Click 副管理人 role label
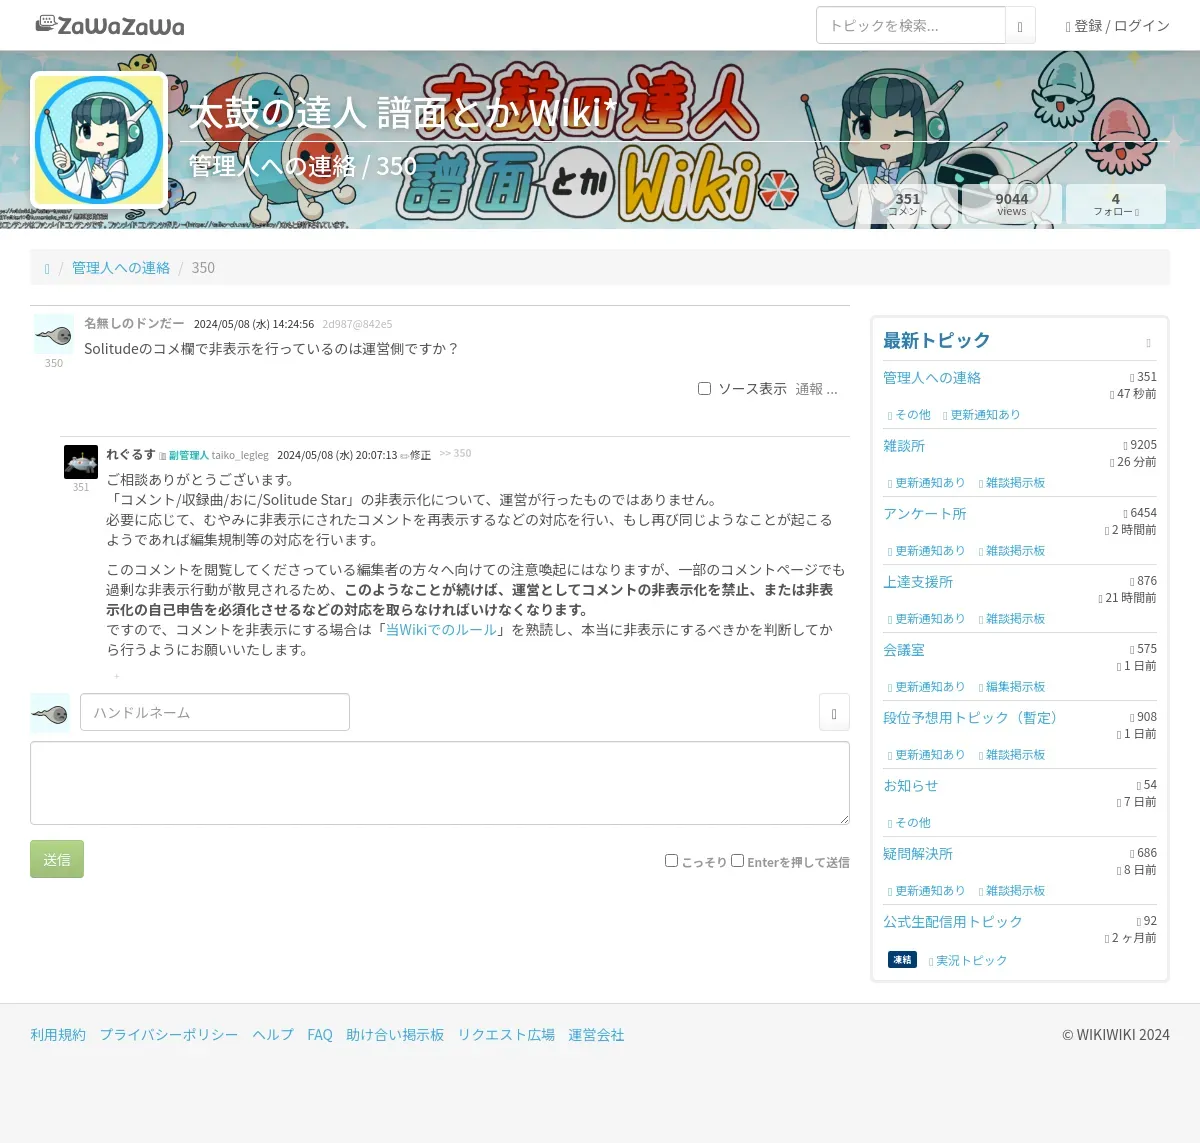 click(188, 455)
